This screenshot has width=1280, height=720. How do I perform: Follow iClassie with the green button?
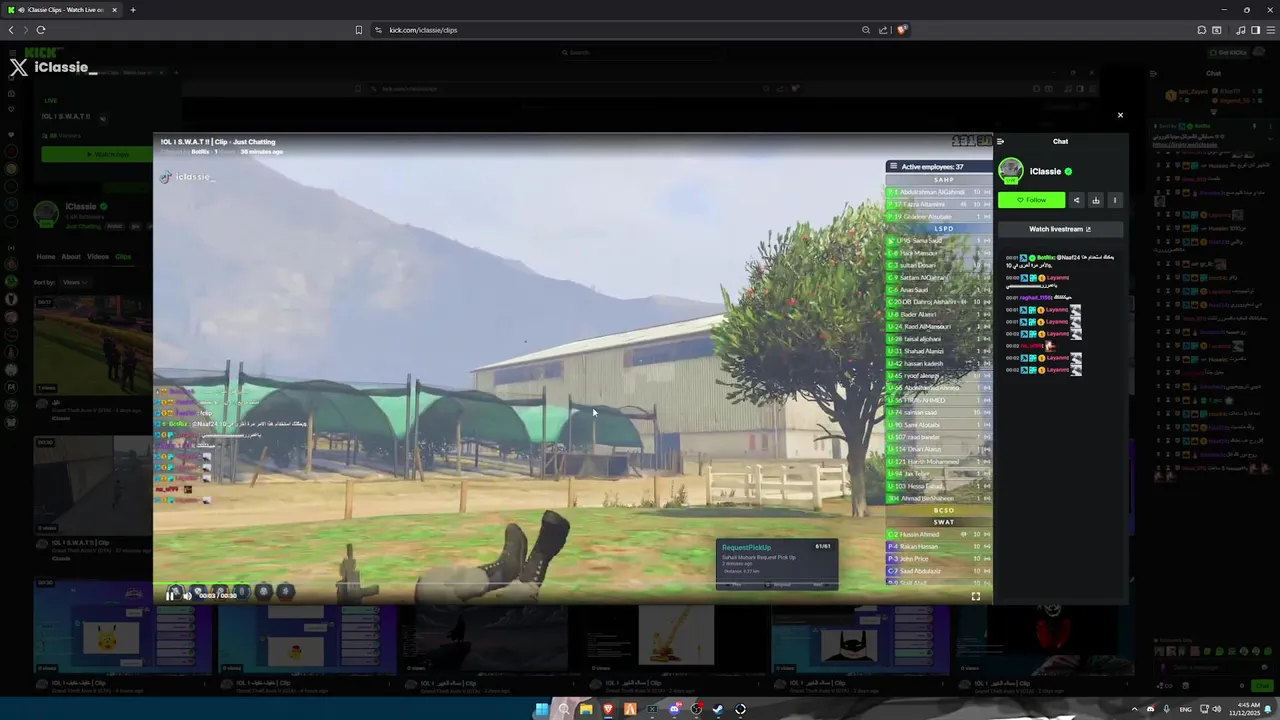point(1031,200)
